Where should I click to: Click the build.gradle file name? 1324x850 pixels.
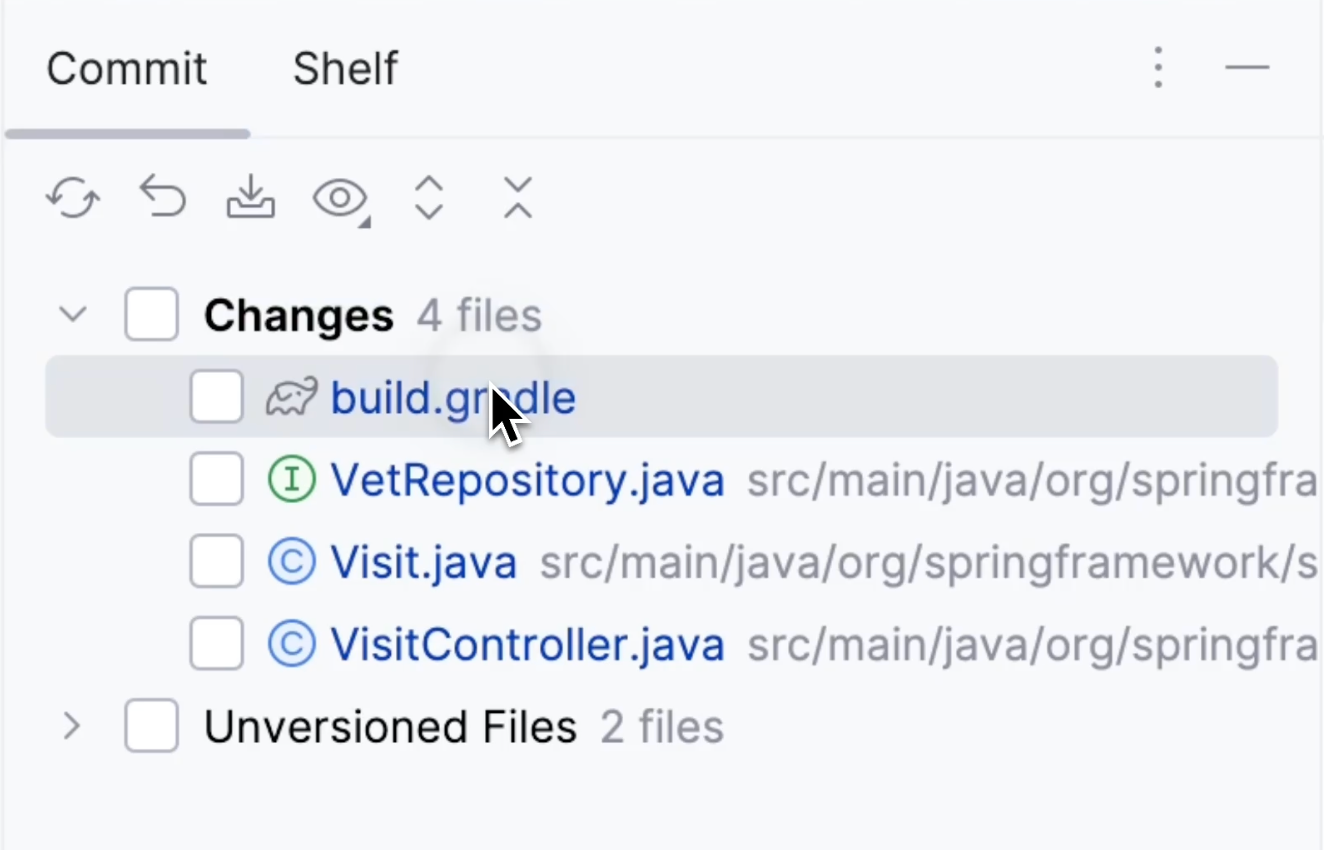tap(452, 396)
